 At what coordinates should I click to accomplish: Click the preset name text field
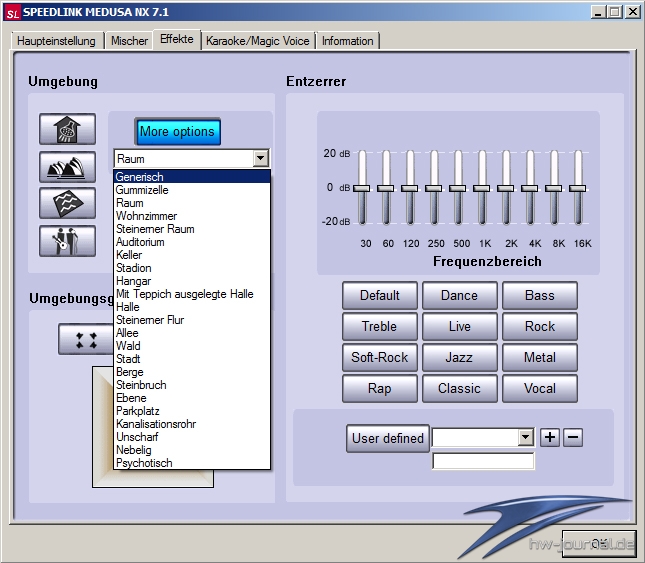pos(483,461)
